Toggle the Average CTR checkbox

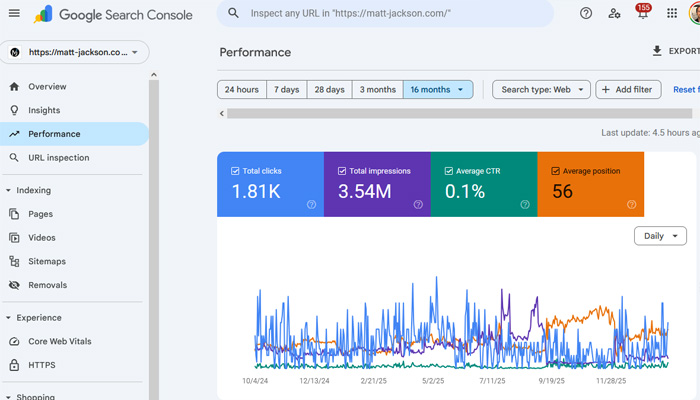pyautogui.click(x=449, y=171)
